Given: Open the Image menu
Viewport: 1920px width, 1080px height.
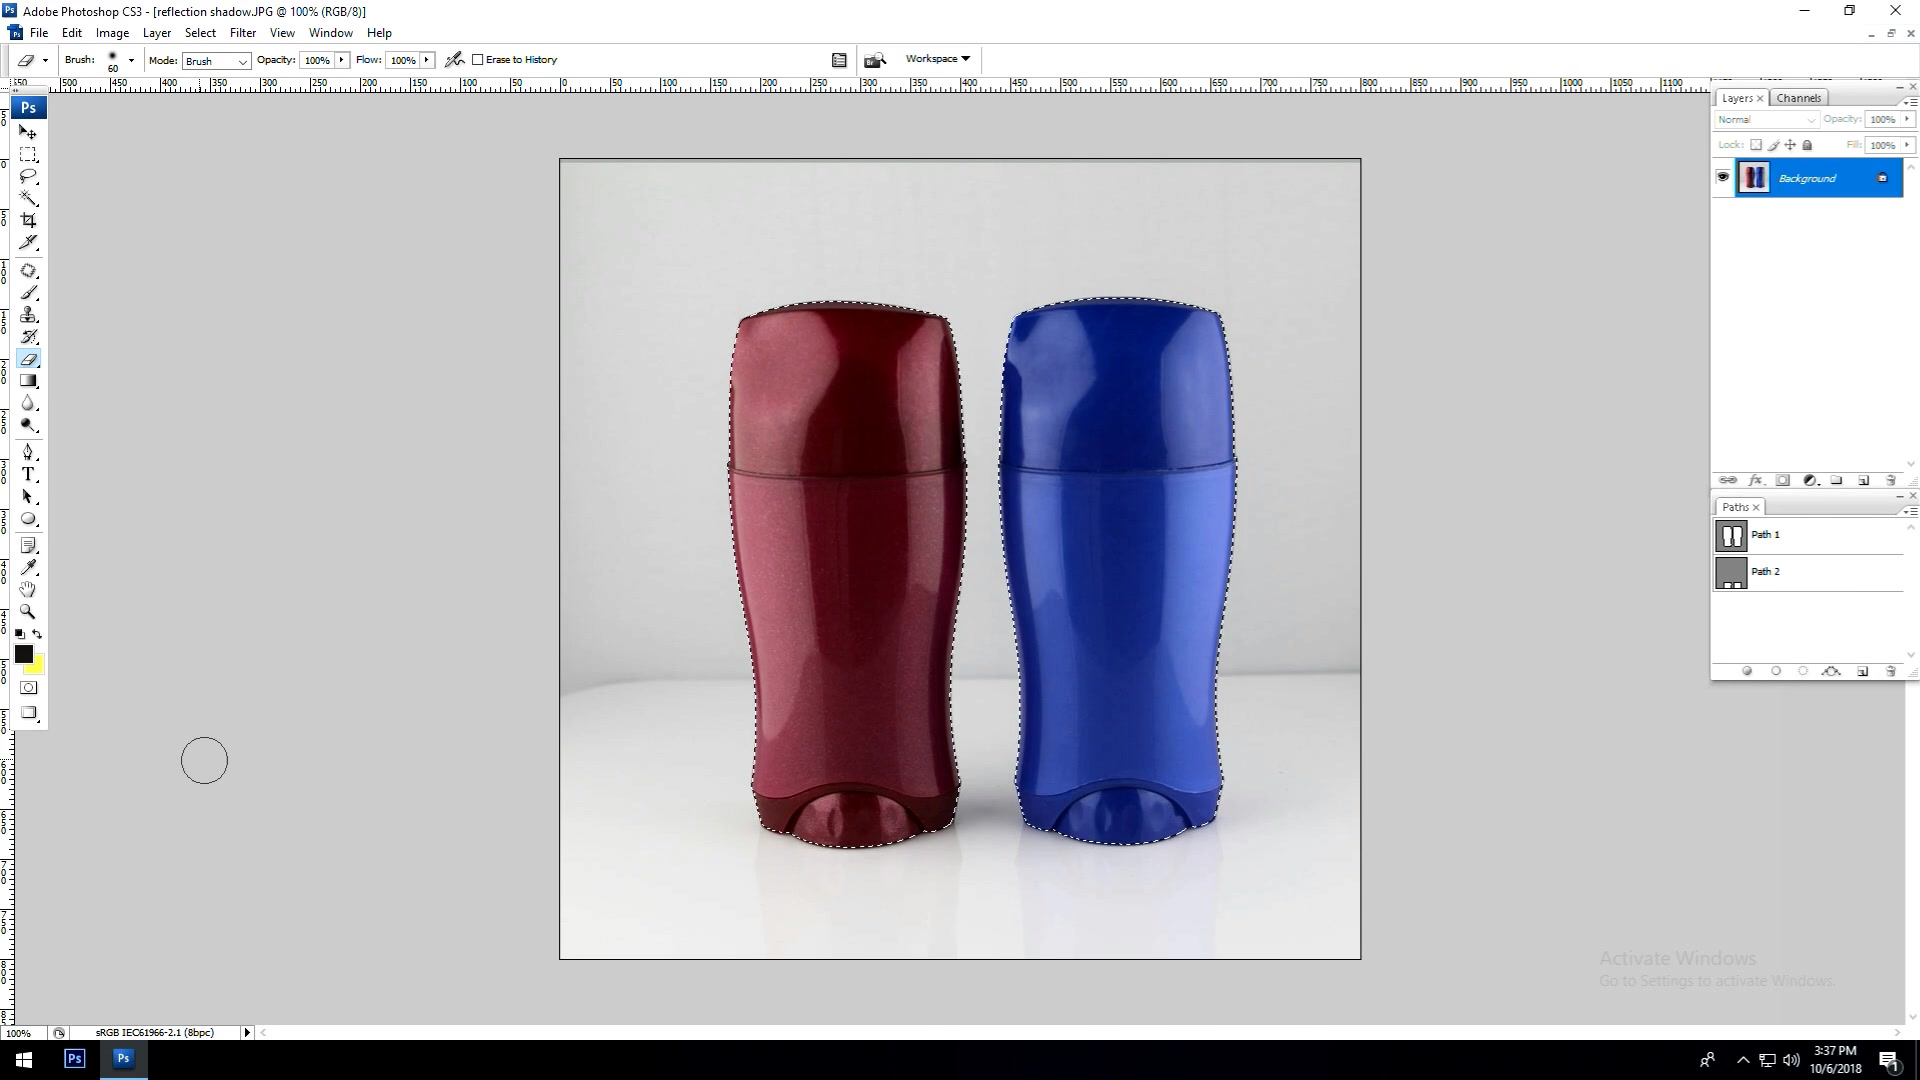Looking at the screenshot, I should pos(112,33).
